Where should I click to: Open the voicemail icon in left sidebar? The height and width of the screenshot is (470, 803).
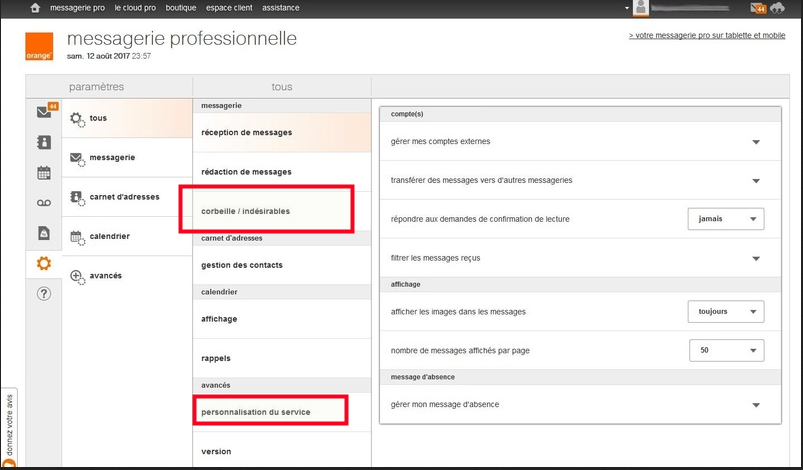43,202
